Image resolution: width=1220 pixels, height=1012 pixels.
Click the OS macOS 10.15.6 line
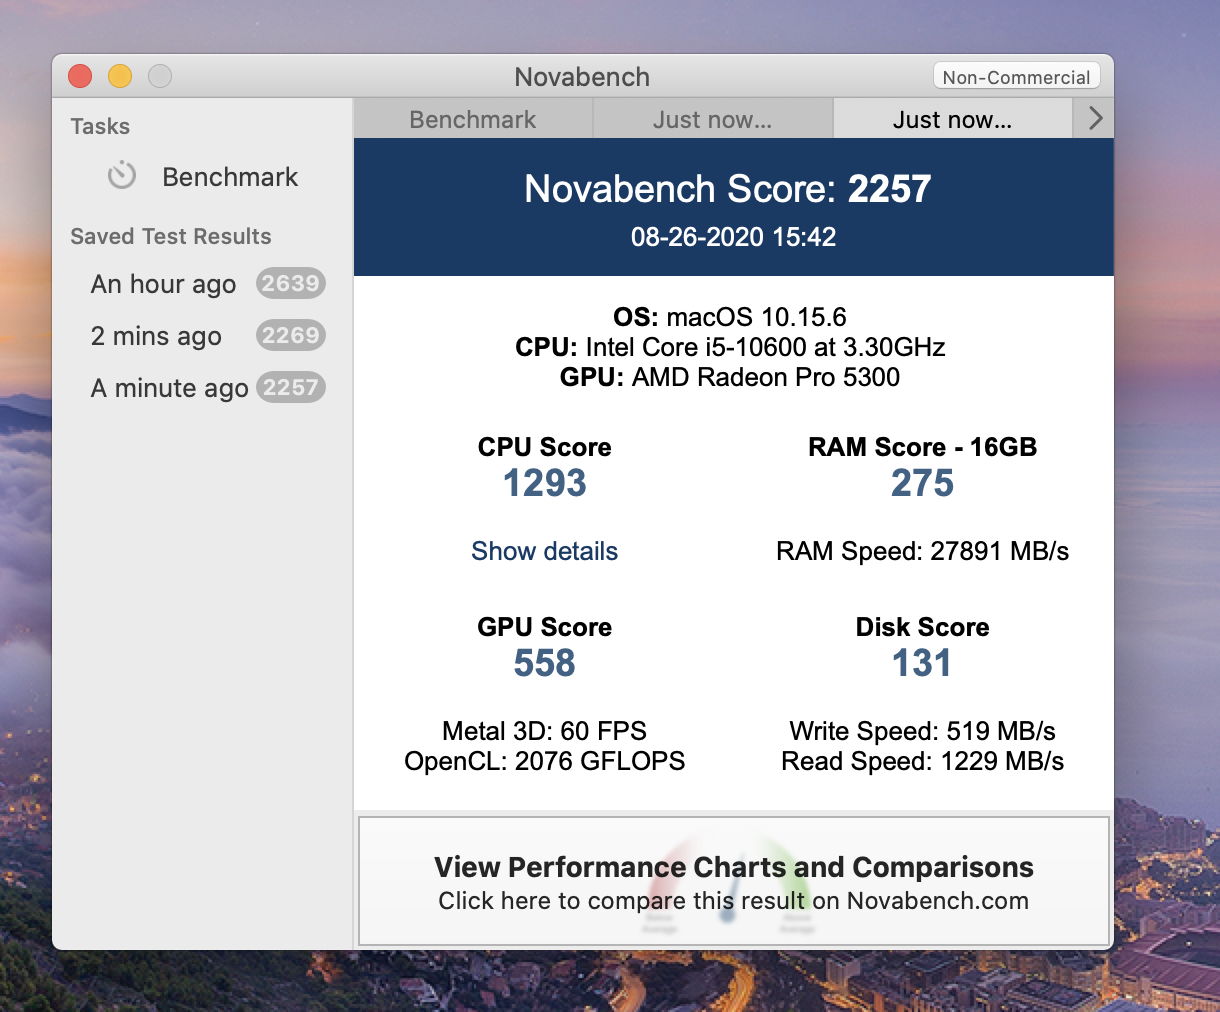point(730,317)
